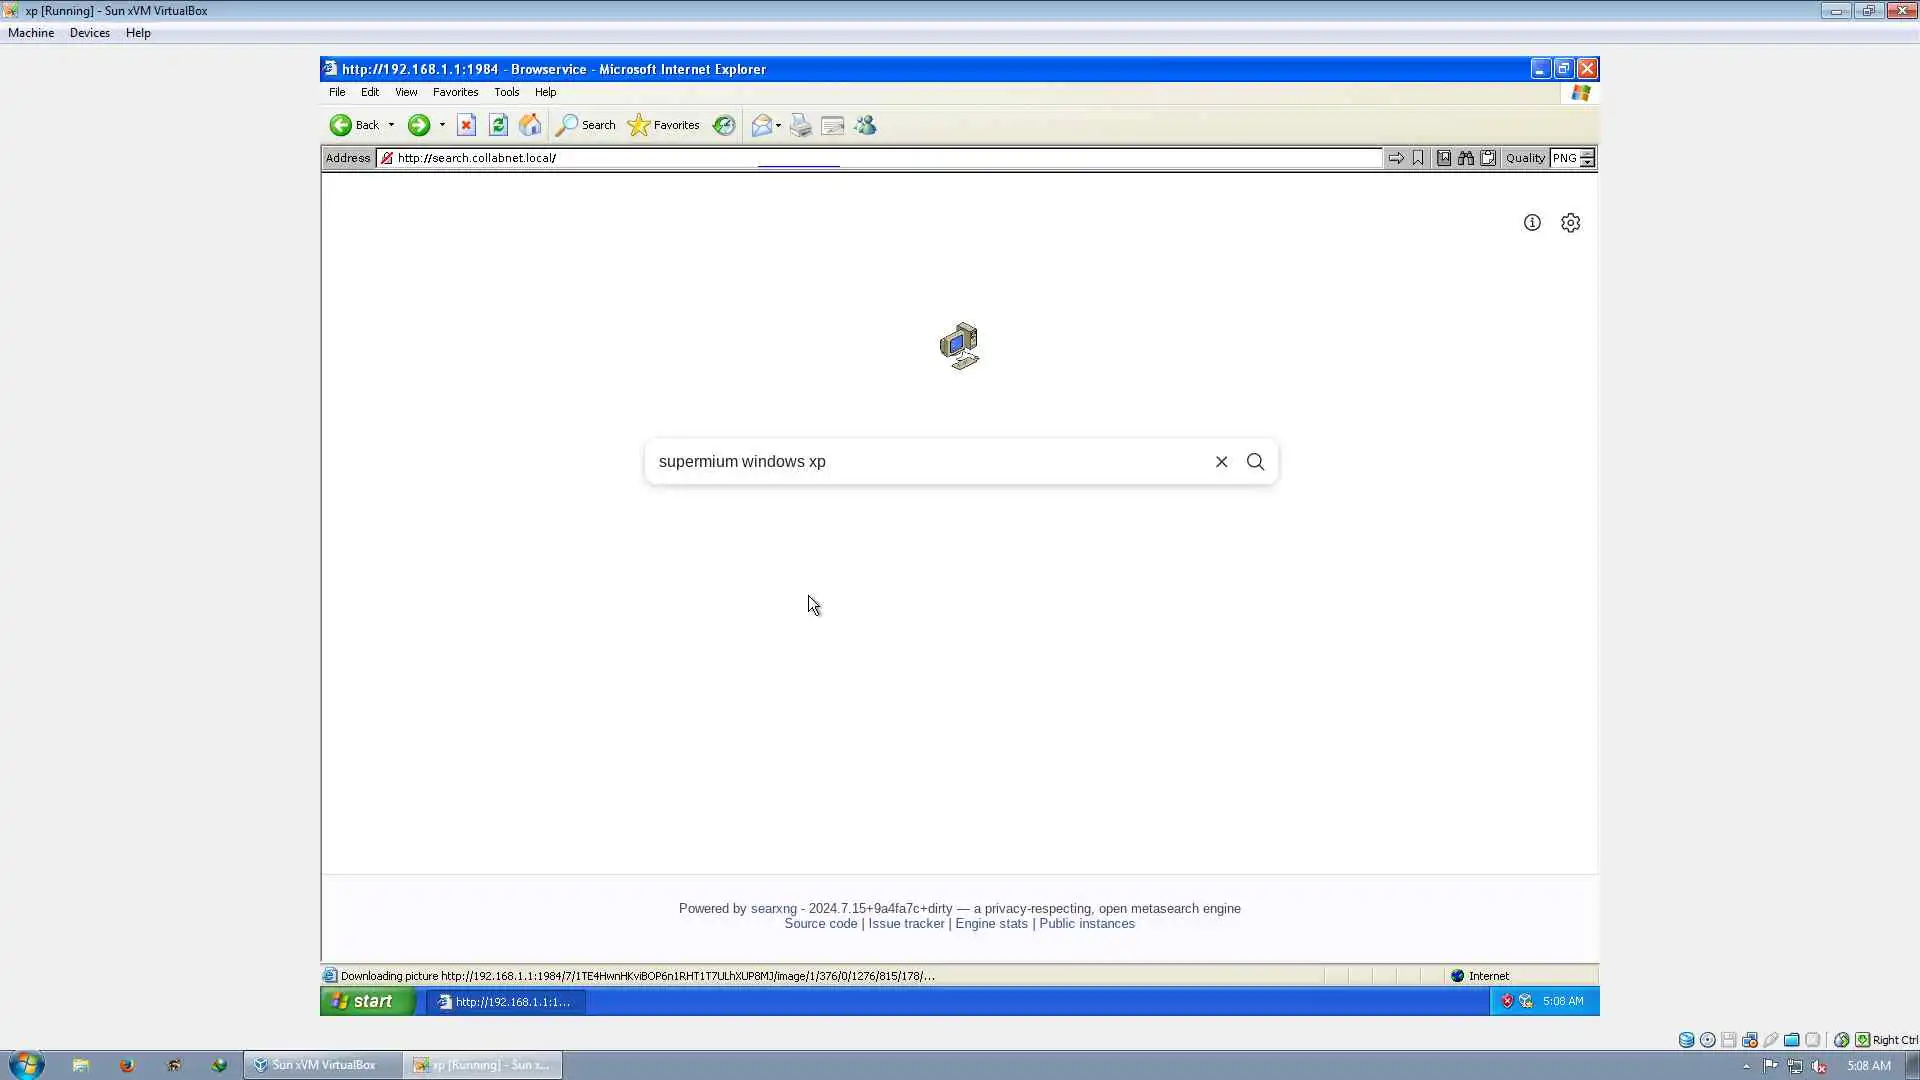Open the History toolbar icon

point(724,125)
